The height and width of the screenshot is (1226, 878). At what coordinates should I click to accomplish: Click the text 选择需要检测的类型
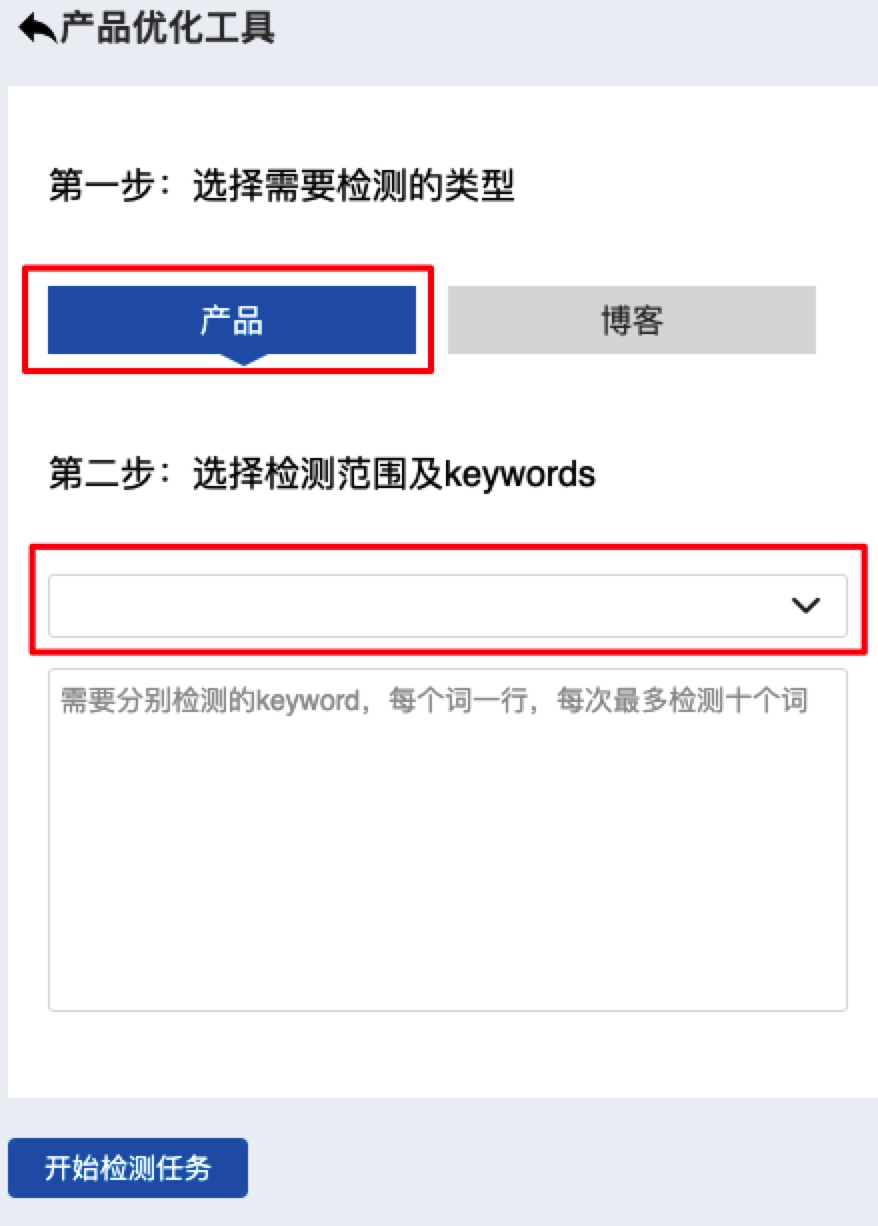pyautogui.click(x=354, y=186)
